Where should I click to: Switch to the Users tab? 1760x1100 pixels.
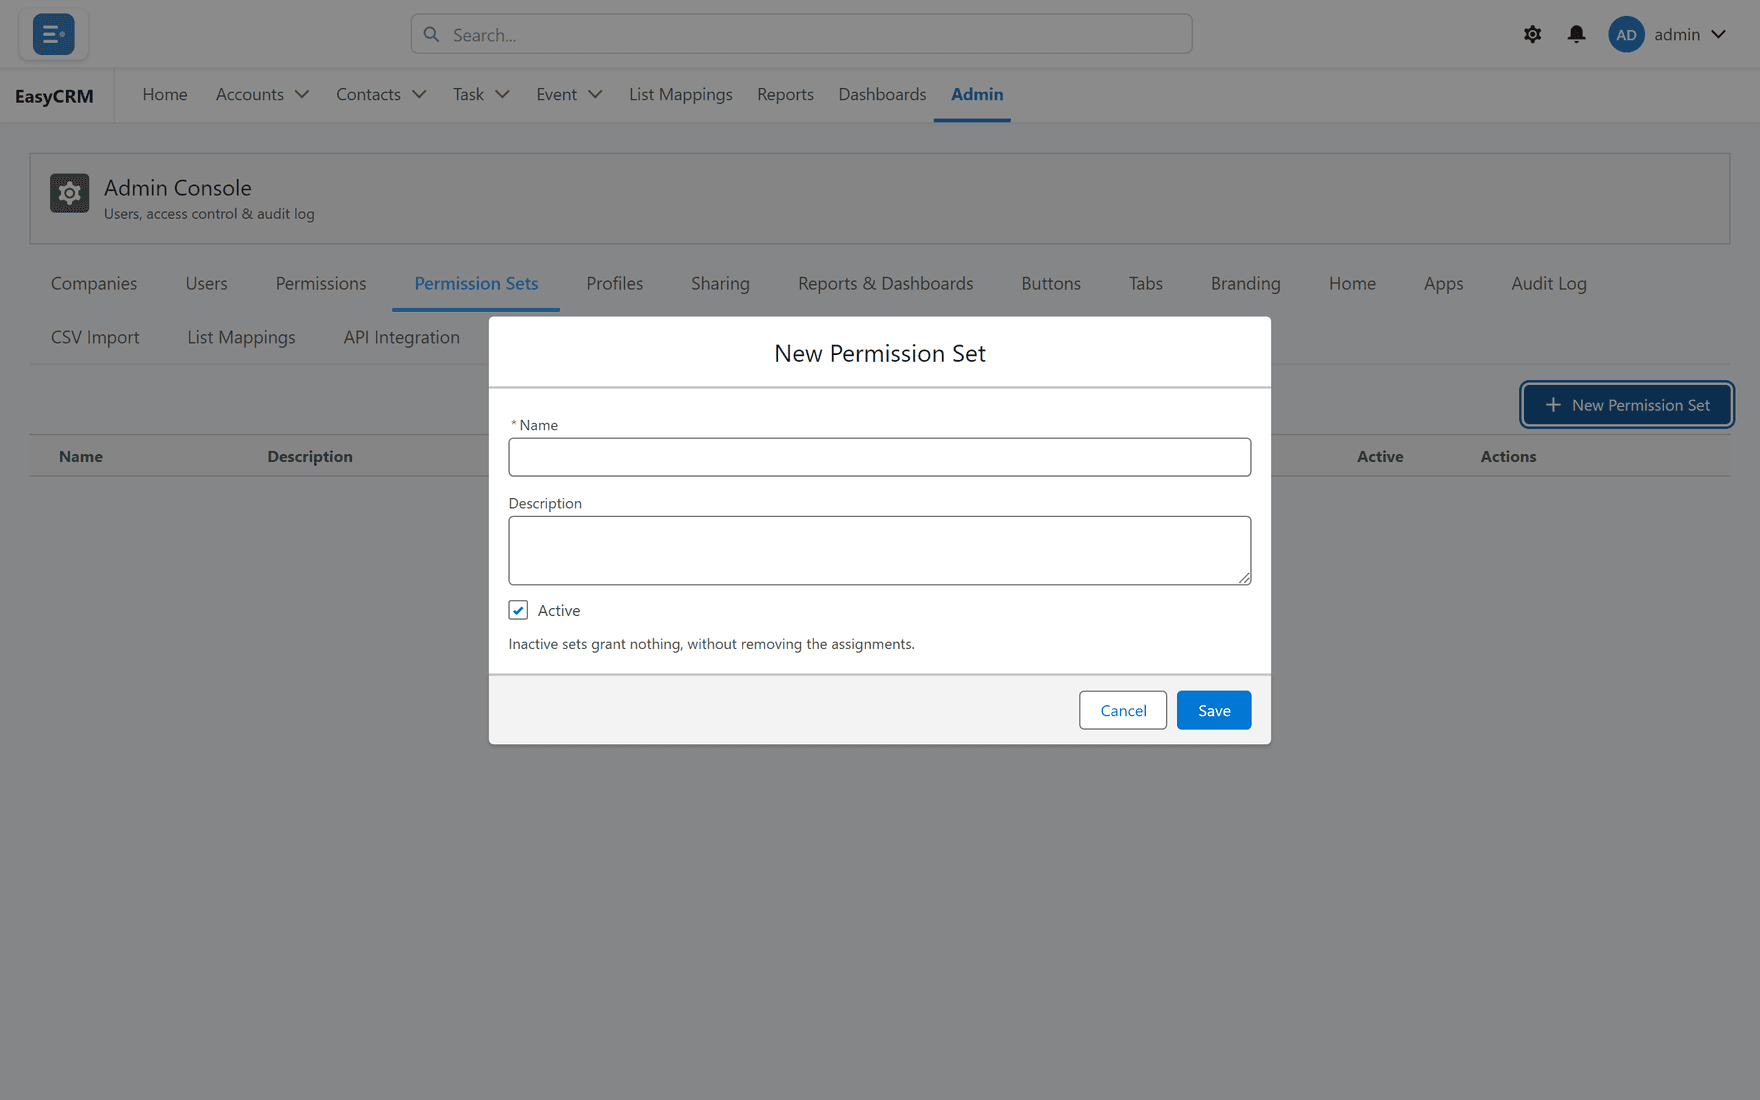[x=206, y=283]
